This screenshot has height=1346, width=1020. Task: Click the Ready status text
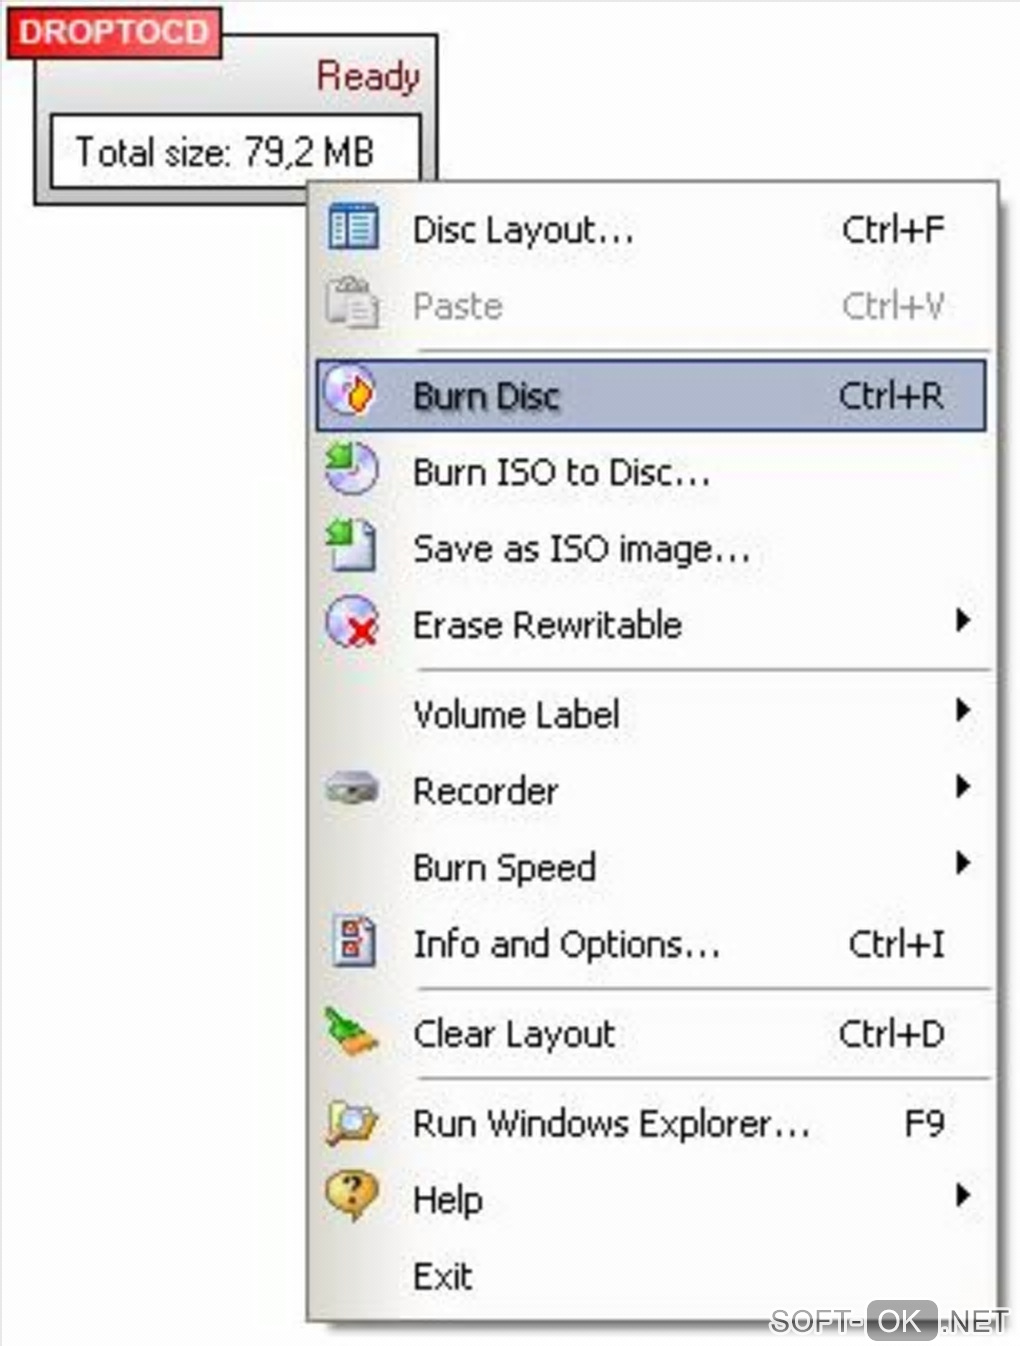click(x=368, y=76)
